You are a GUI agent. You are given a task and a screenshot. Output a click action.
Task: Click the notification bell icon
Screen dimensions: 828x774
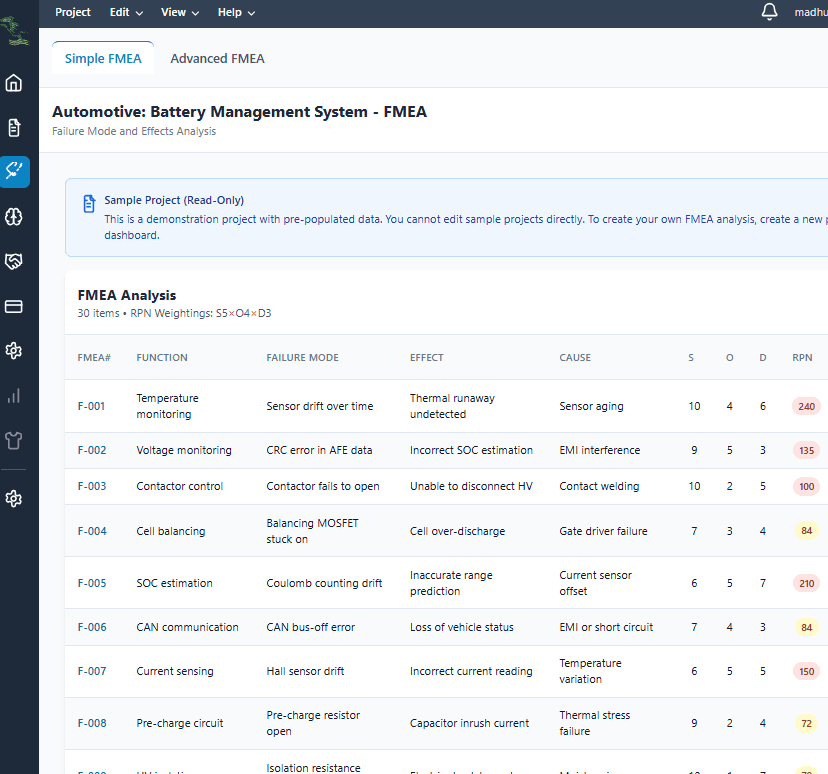pos(767,12)
